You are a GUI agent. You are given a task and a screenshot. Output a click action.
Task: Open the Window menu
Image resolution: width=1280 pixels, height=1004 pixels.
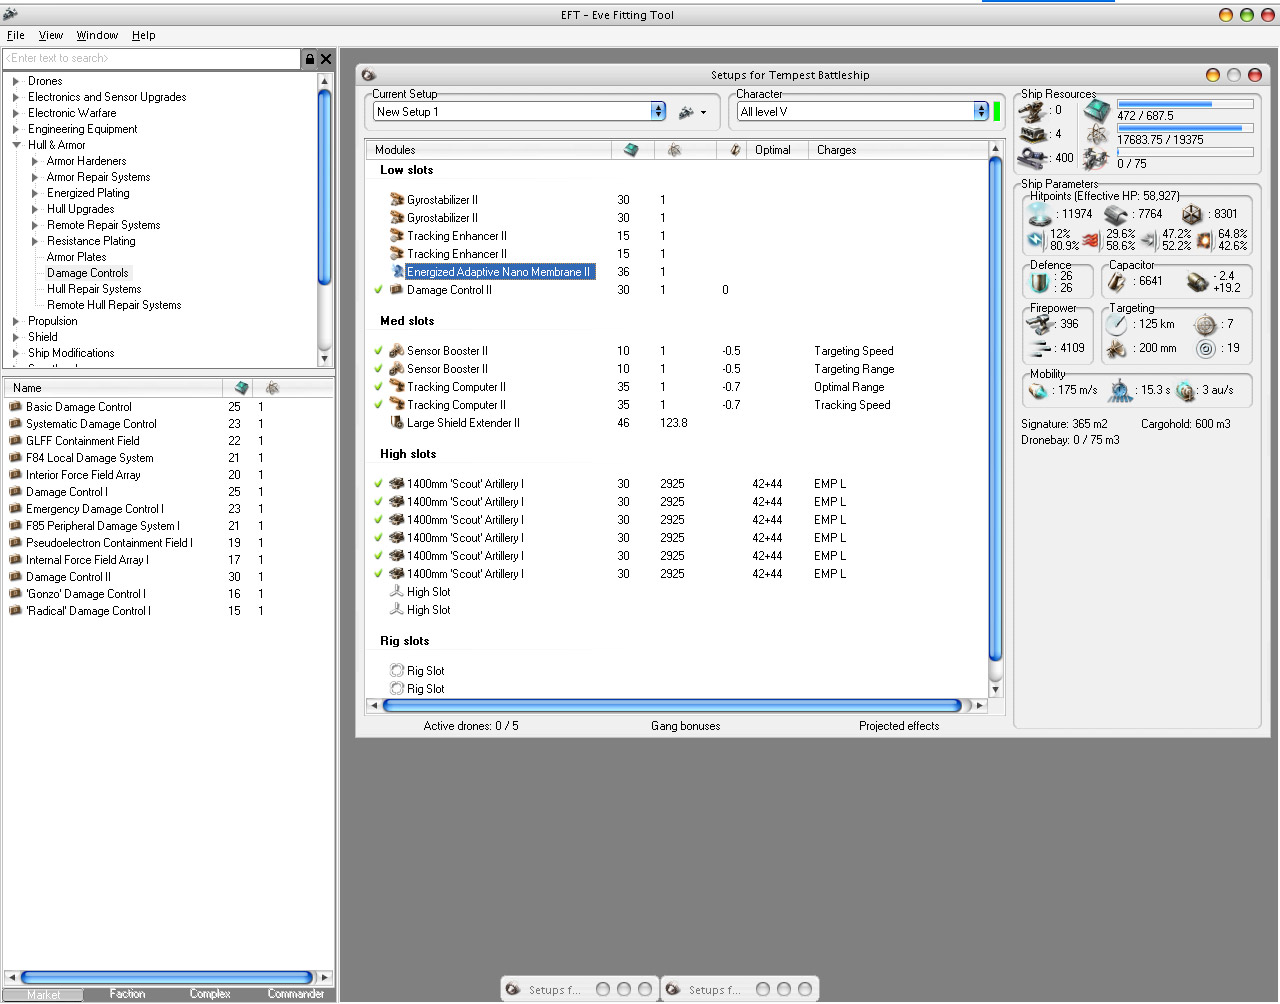click(x=97, y=35)
